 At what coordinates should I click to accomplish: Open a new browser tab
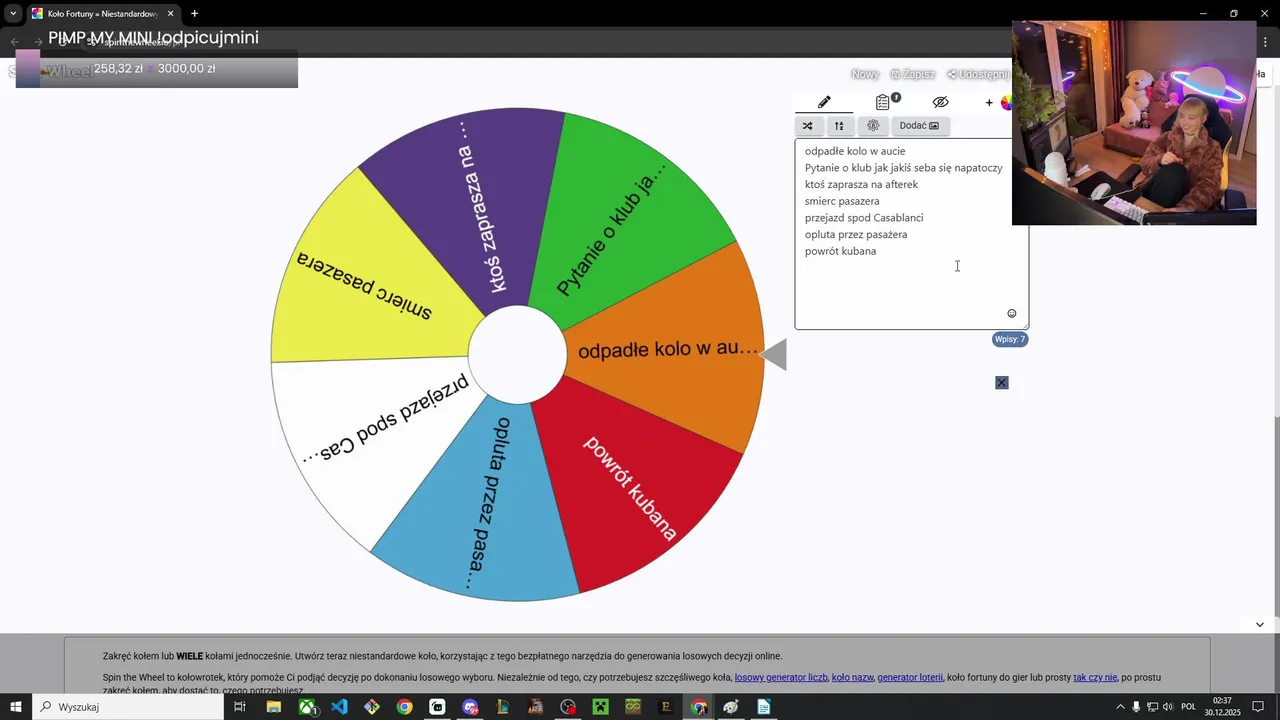[x=194, y=14]
